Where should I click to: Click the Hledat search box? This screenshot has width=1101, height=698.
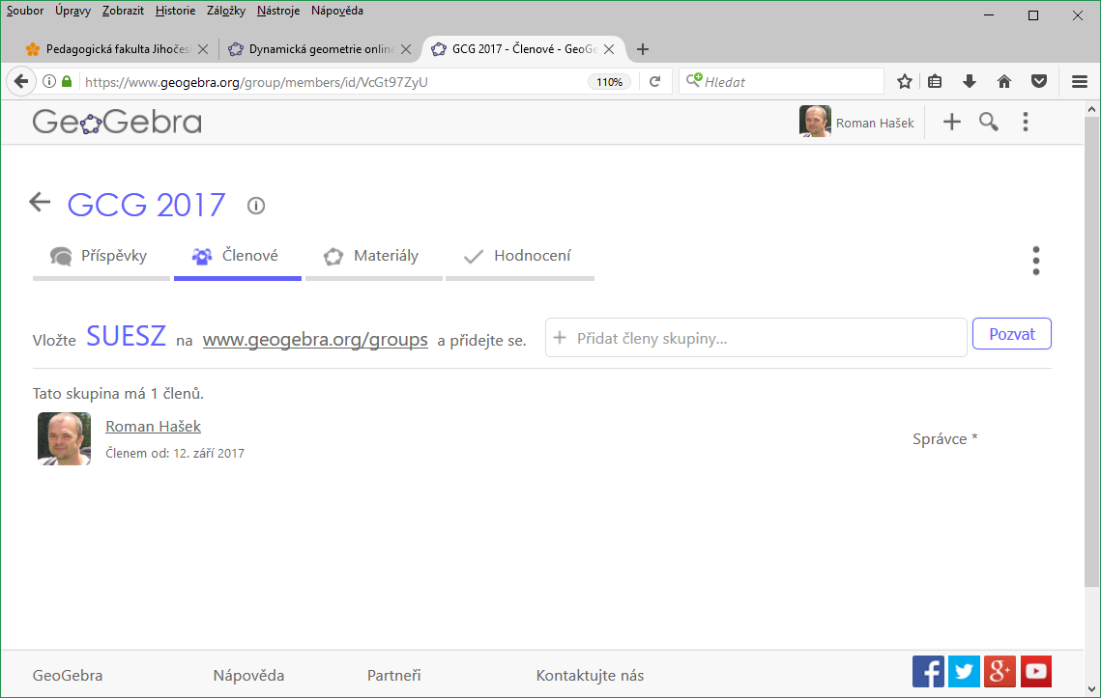pos(782,81)
